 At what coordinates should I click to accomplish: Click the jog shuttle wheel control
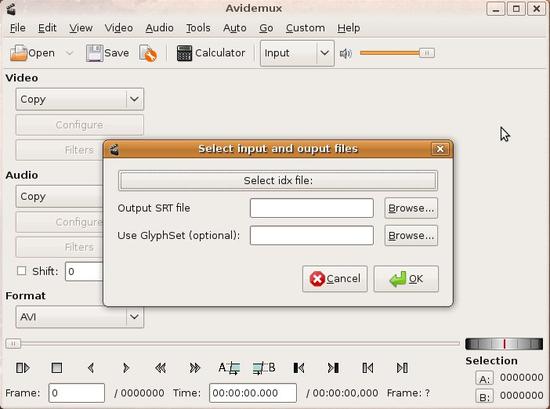[504, 344]
